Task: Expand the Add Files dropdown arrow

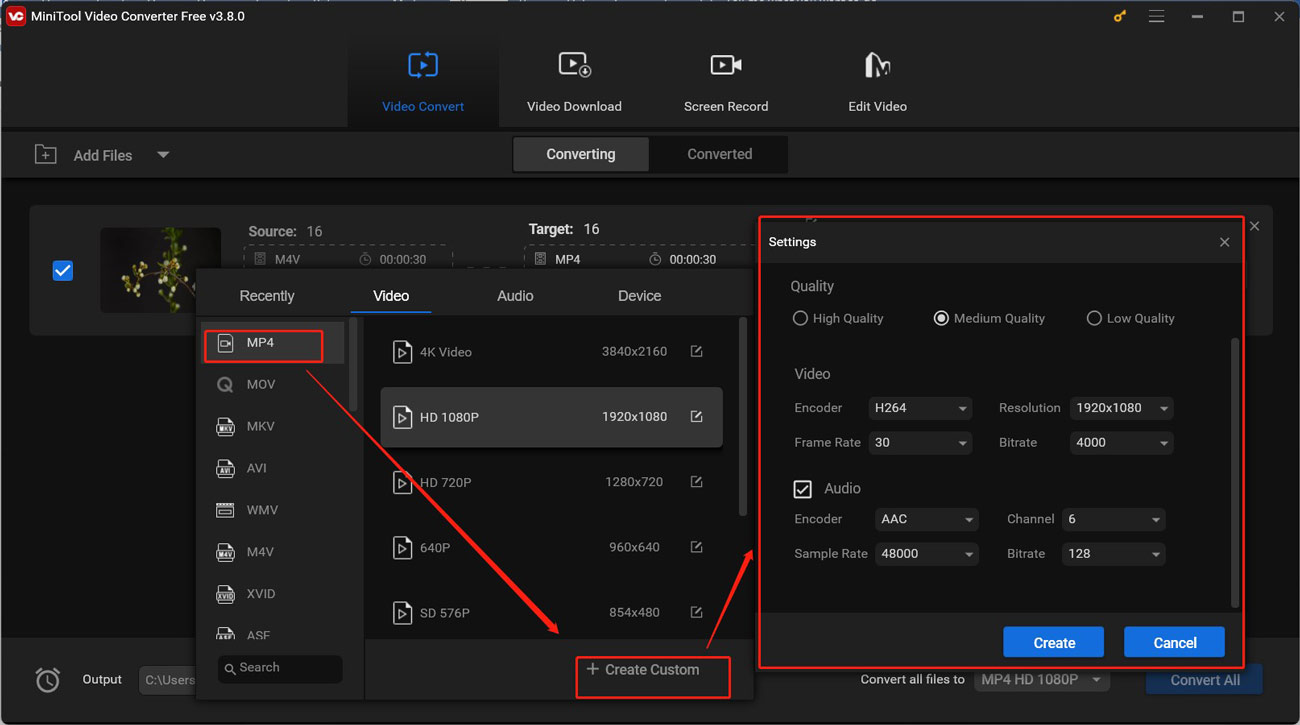Action: [x=163, y=155]
